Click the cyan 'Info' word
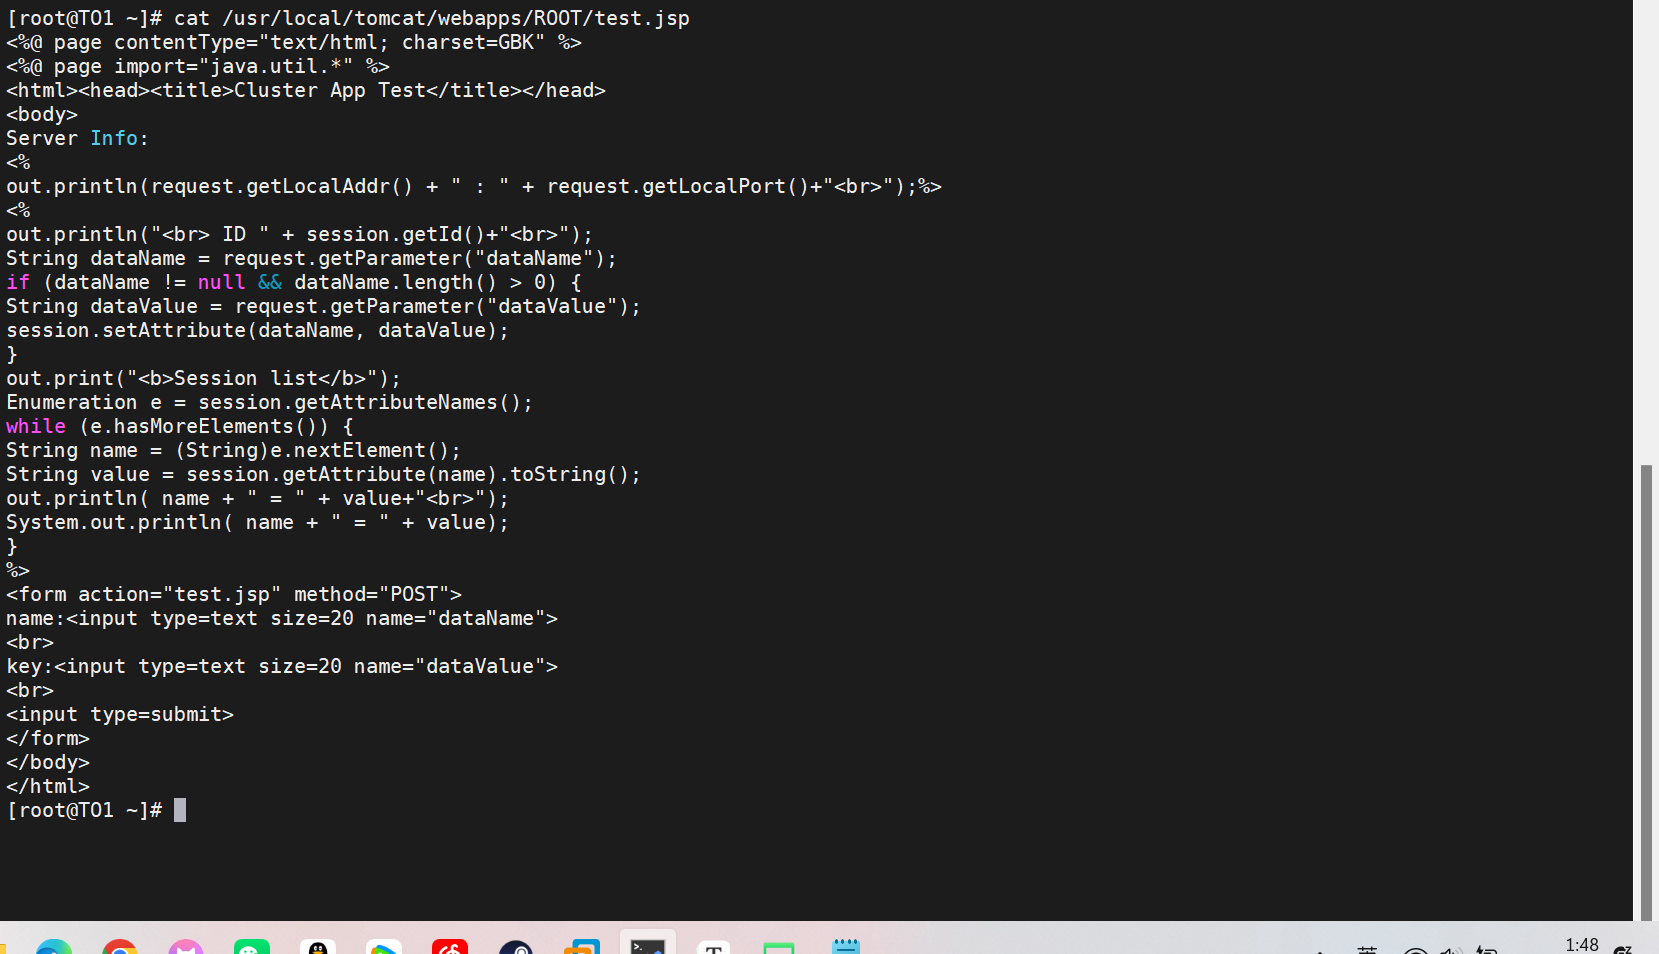 coord(114,138)
